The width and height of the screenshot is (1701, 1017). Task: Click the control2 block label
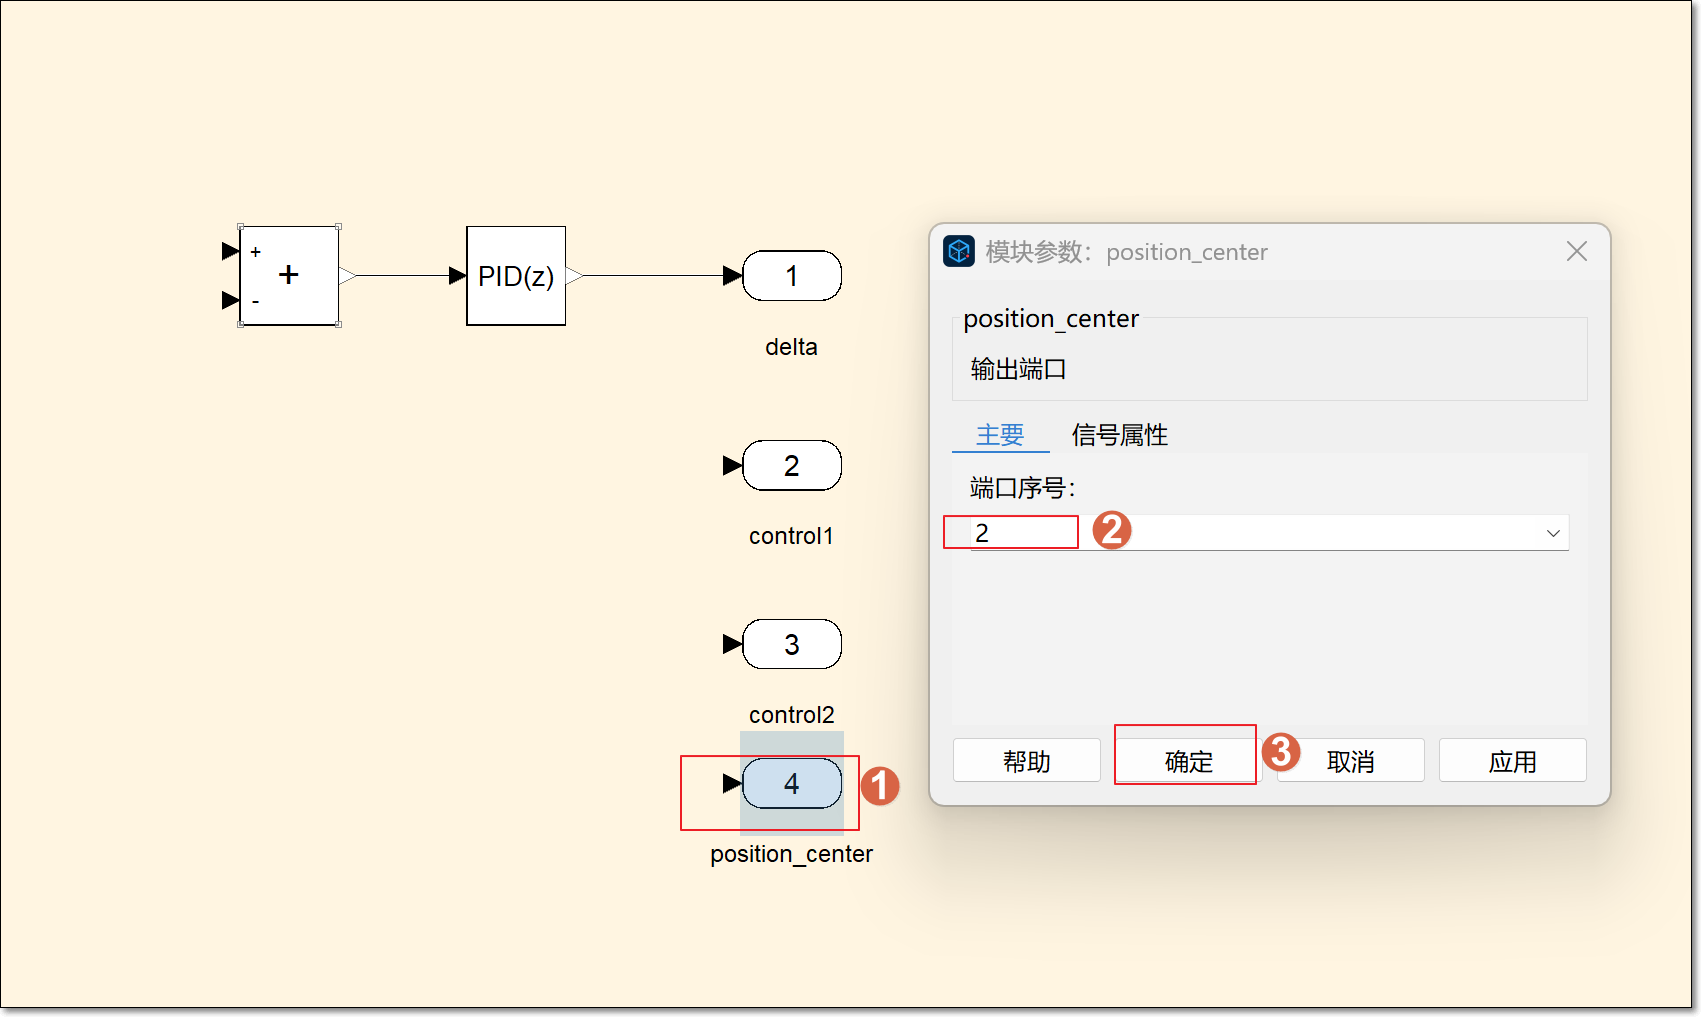click(x=791, y=715)
